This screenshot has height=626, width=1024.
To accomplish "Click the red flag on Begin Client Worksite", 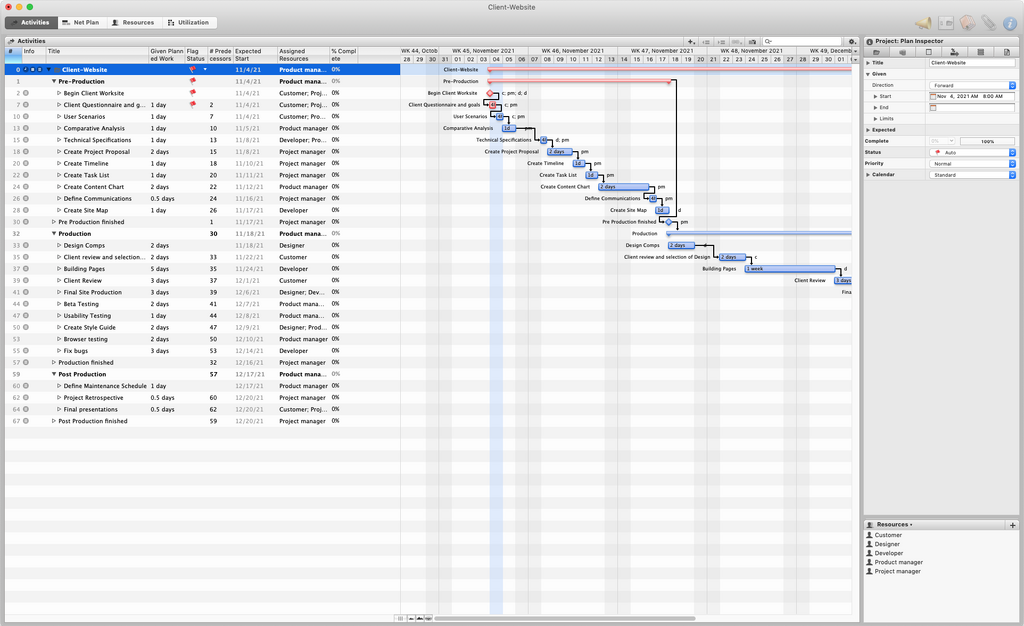I will point(193,93).
